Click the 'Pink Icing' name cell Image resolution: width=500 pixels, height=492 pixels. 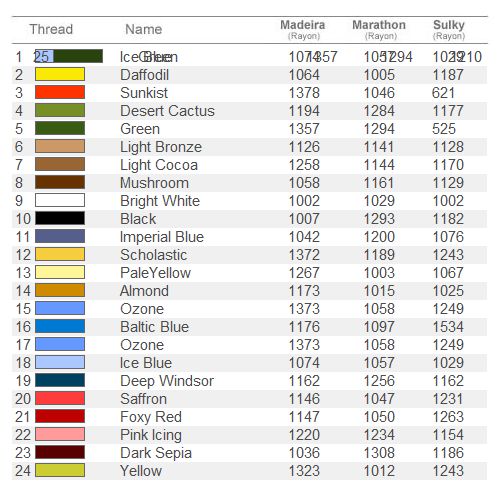(151, 435)
